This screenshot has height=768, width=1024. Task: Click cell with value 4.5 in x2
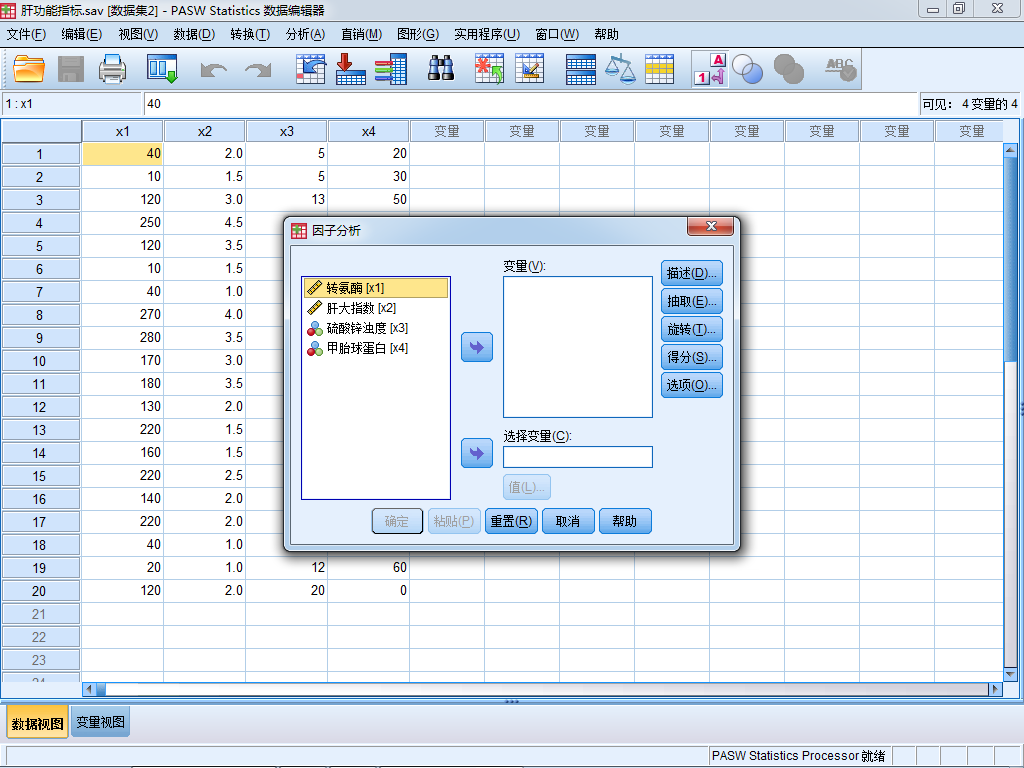pos(204,223)
